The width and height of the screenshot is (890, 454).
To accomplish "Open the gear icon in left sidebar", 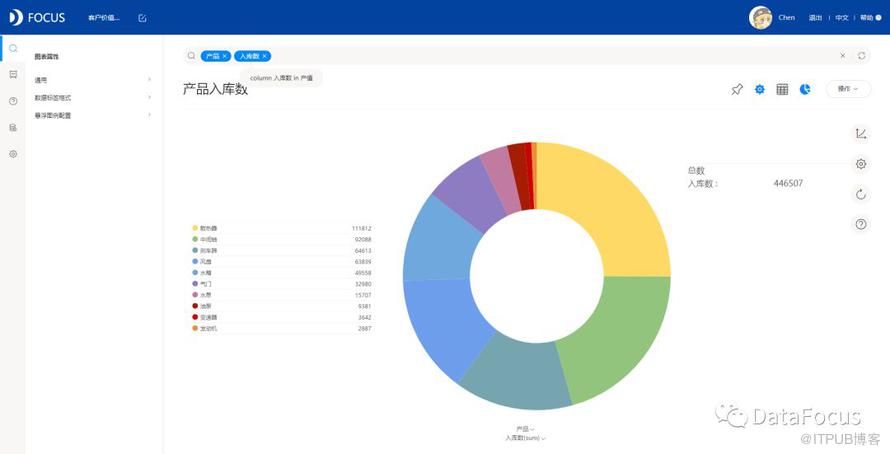I will tap(13, 154).
